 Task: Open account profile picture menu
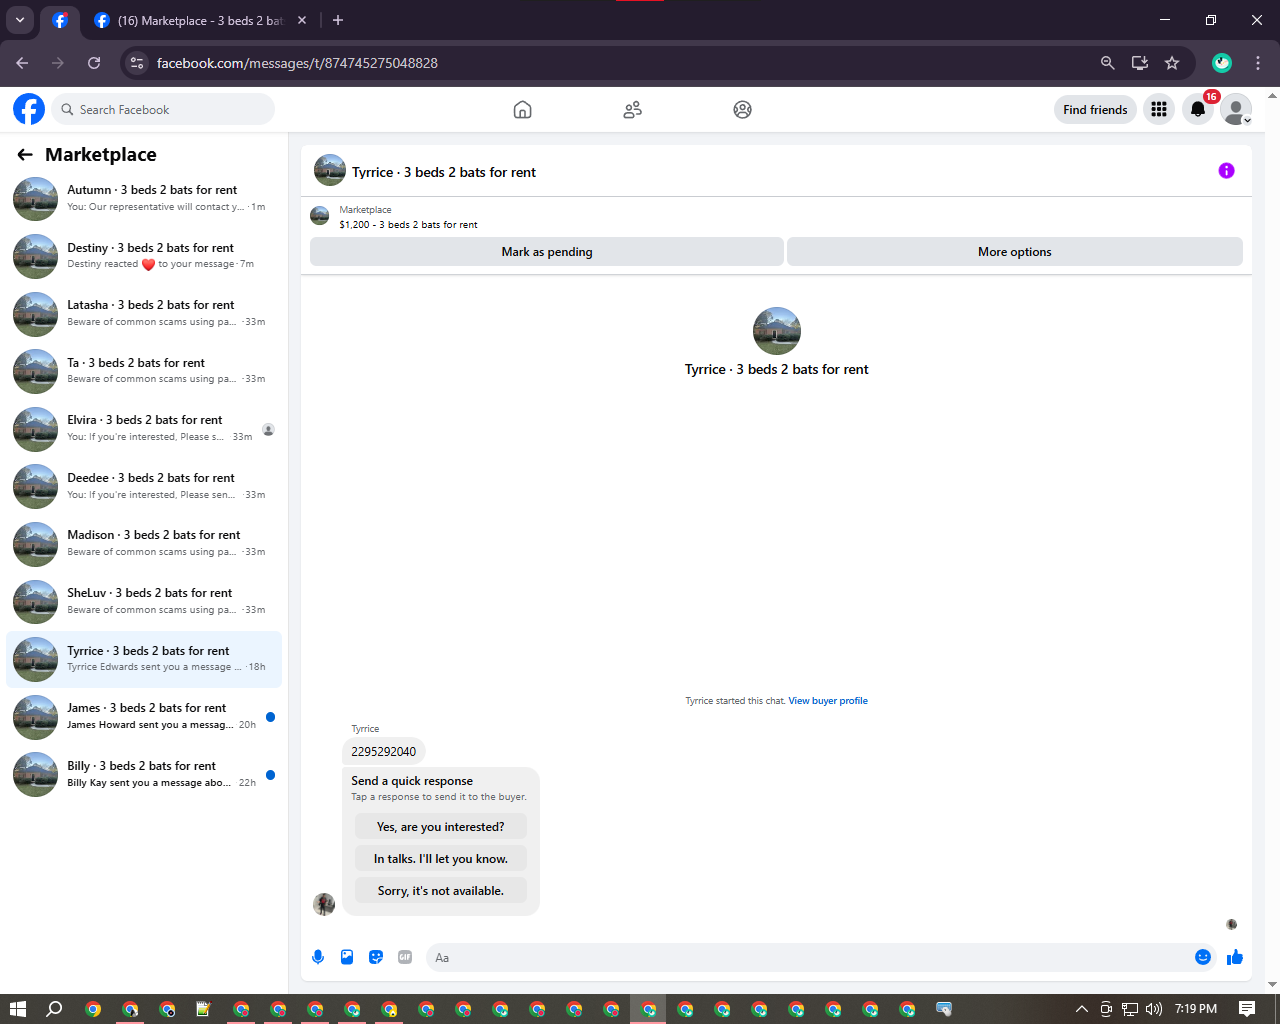[1236, 110]
